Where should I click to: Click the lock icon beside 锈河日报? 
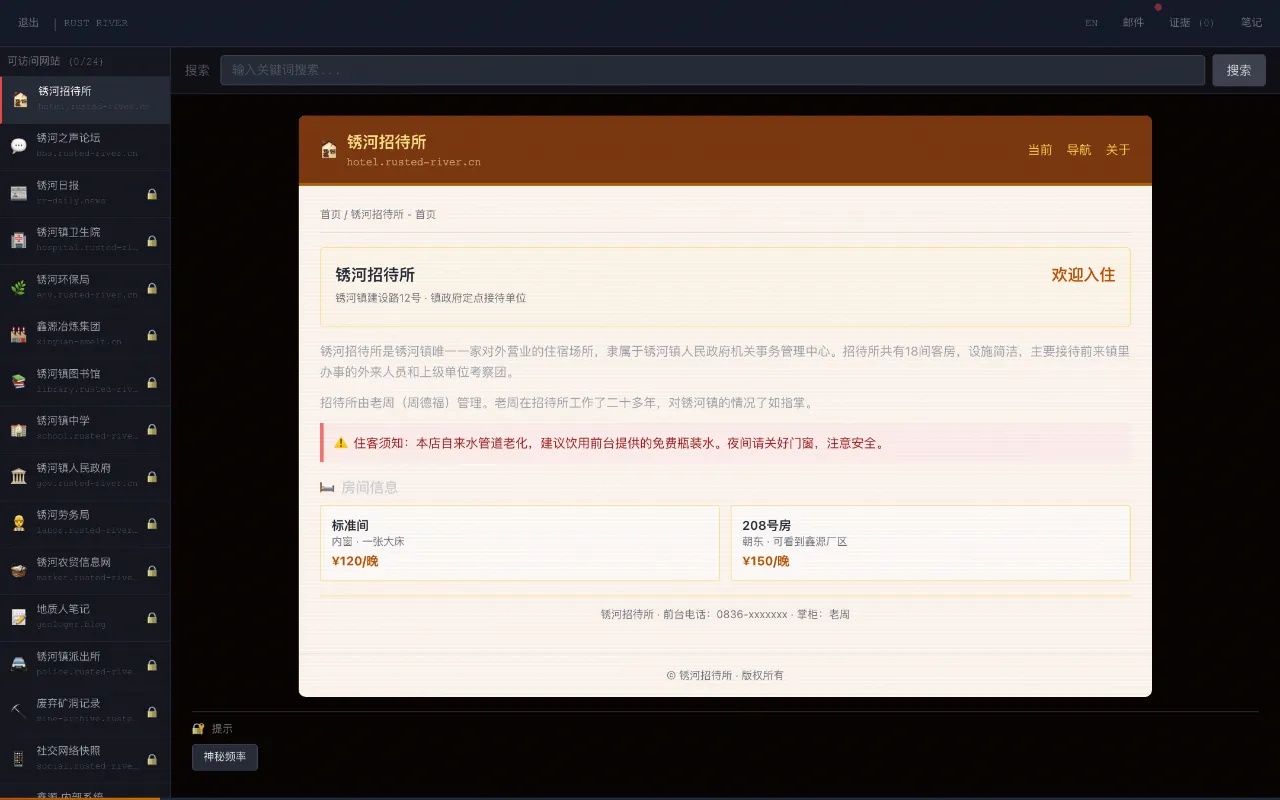(152, 194)
